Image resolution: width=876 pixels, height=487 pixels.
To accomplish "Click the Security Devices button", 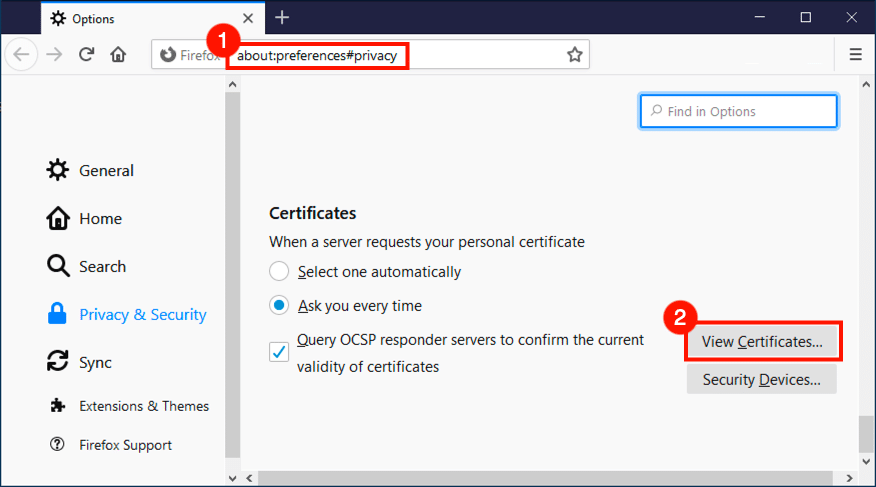I will (x=761, y=380).
